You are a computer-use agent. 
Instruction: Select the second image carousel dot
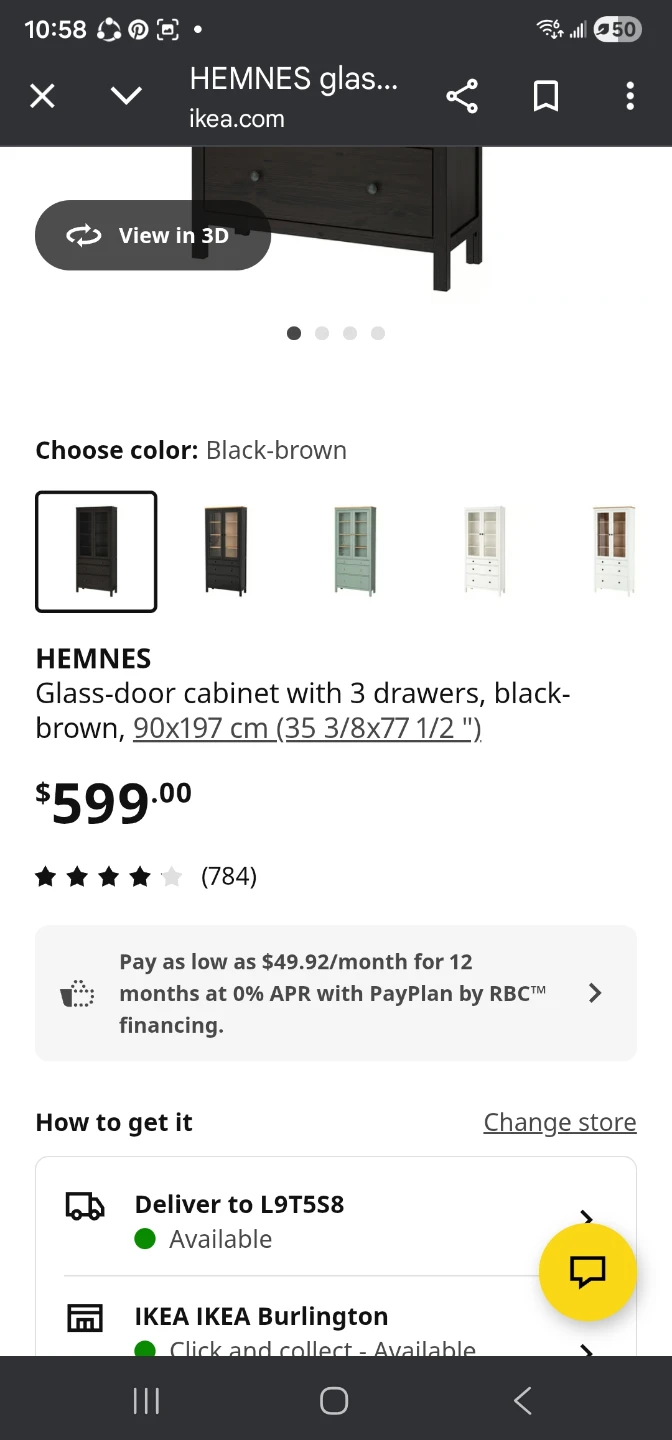click(x=322, y=333)
